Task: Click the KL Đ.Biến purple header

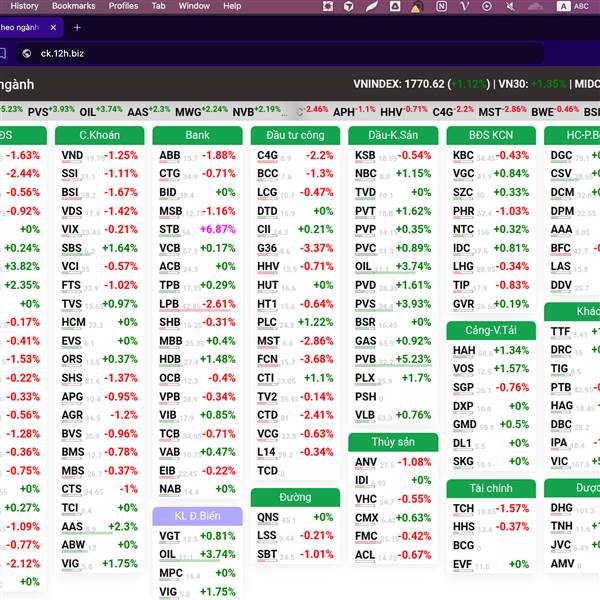Action: point(197,516)
